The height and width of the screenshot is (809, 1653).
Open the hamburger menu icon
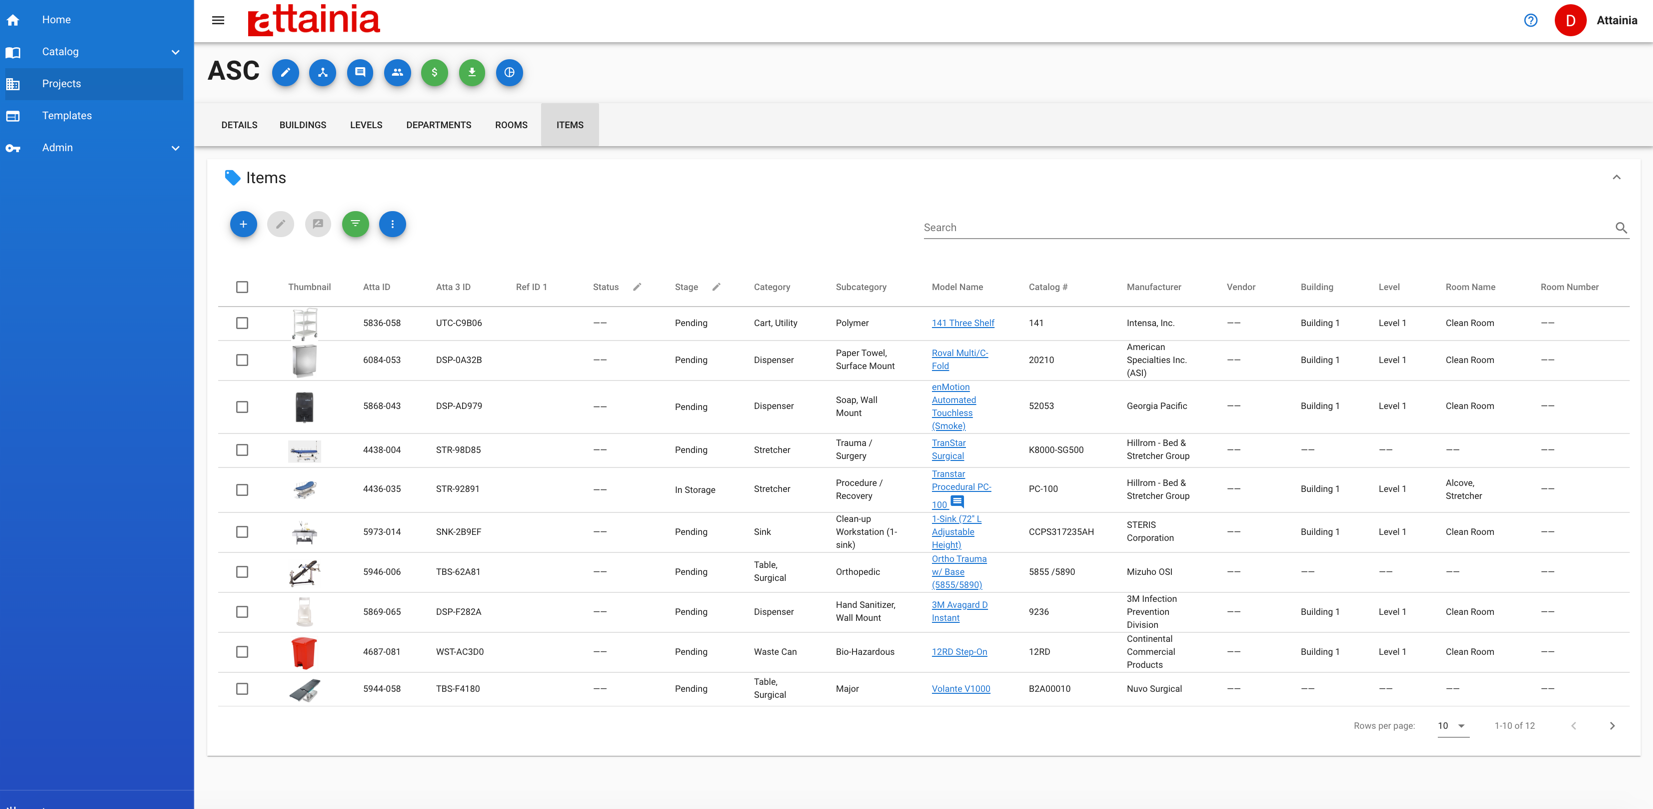(x=218, y=20)
